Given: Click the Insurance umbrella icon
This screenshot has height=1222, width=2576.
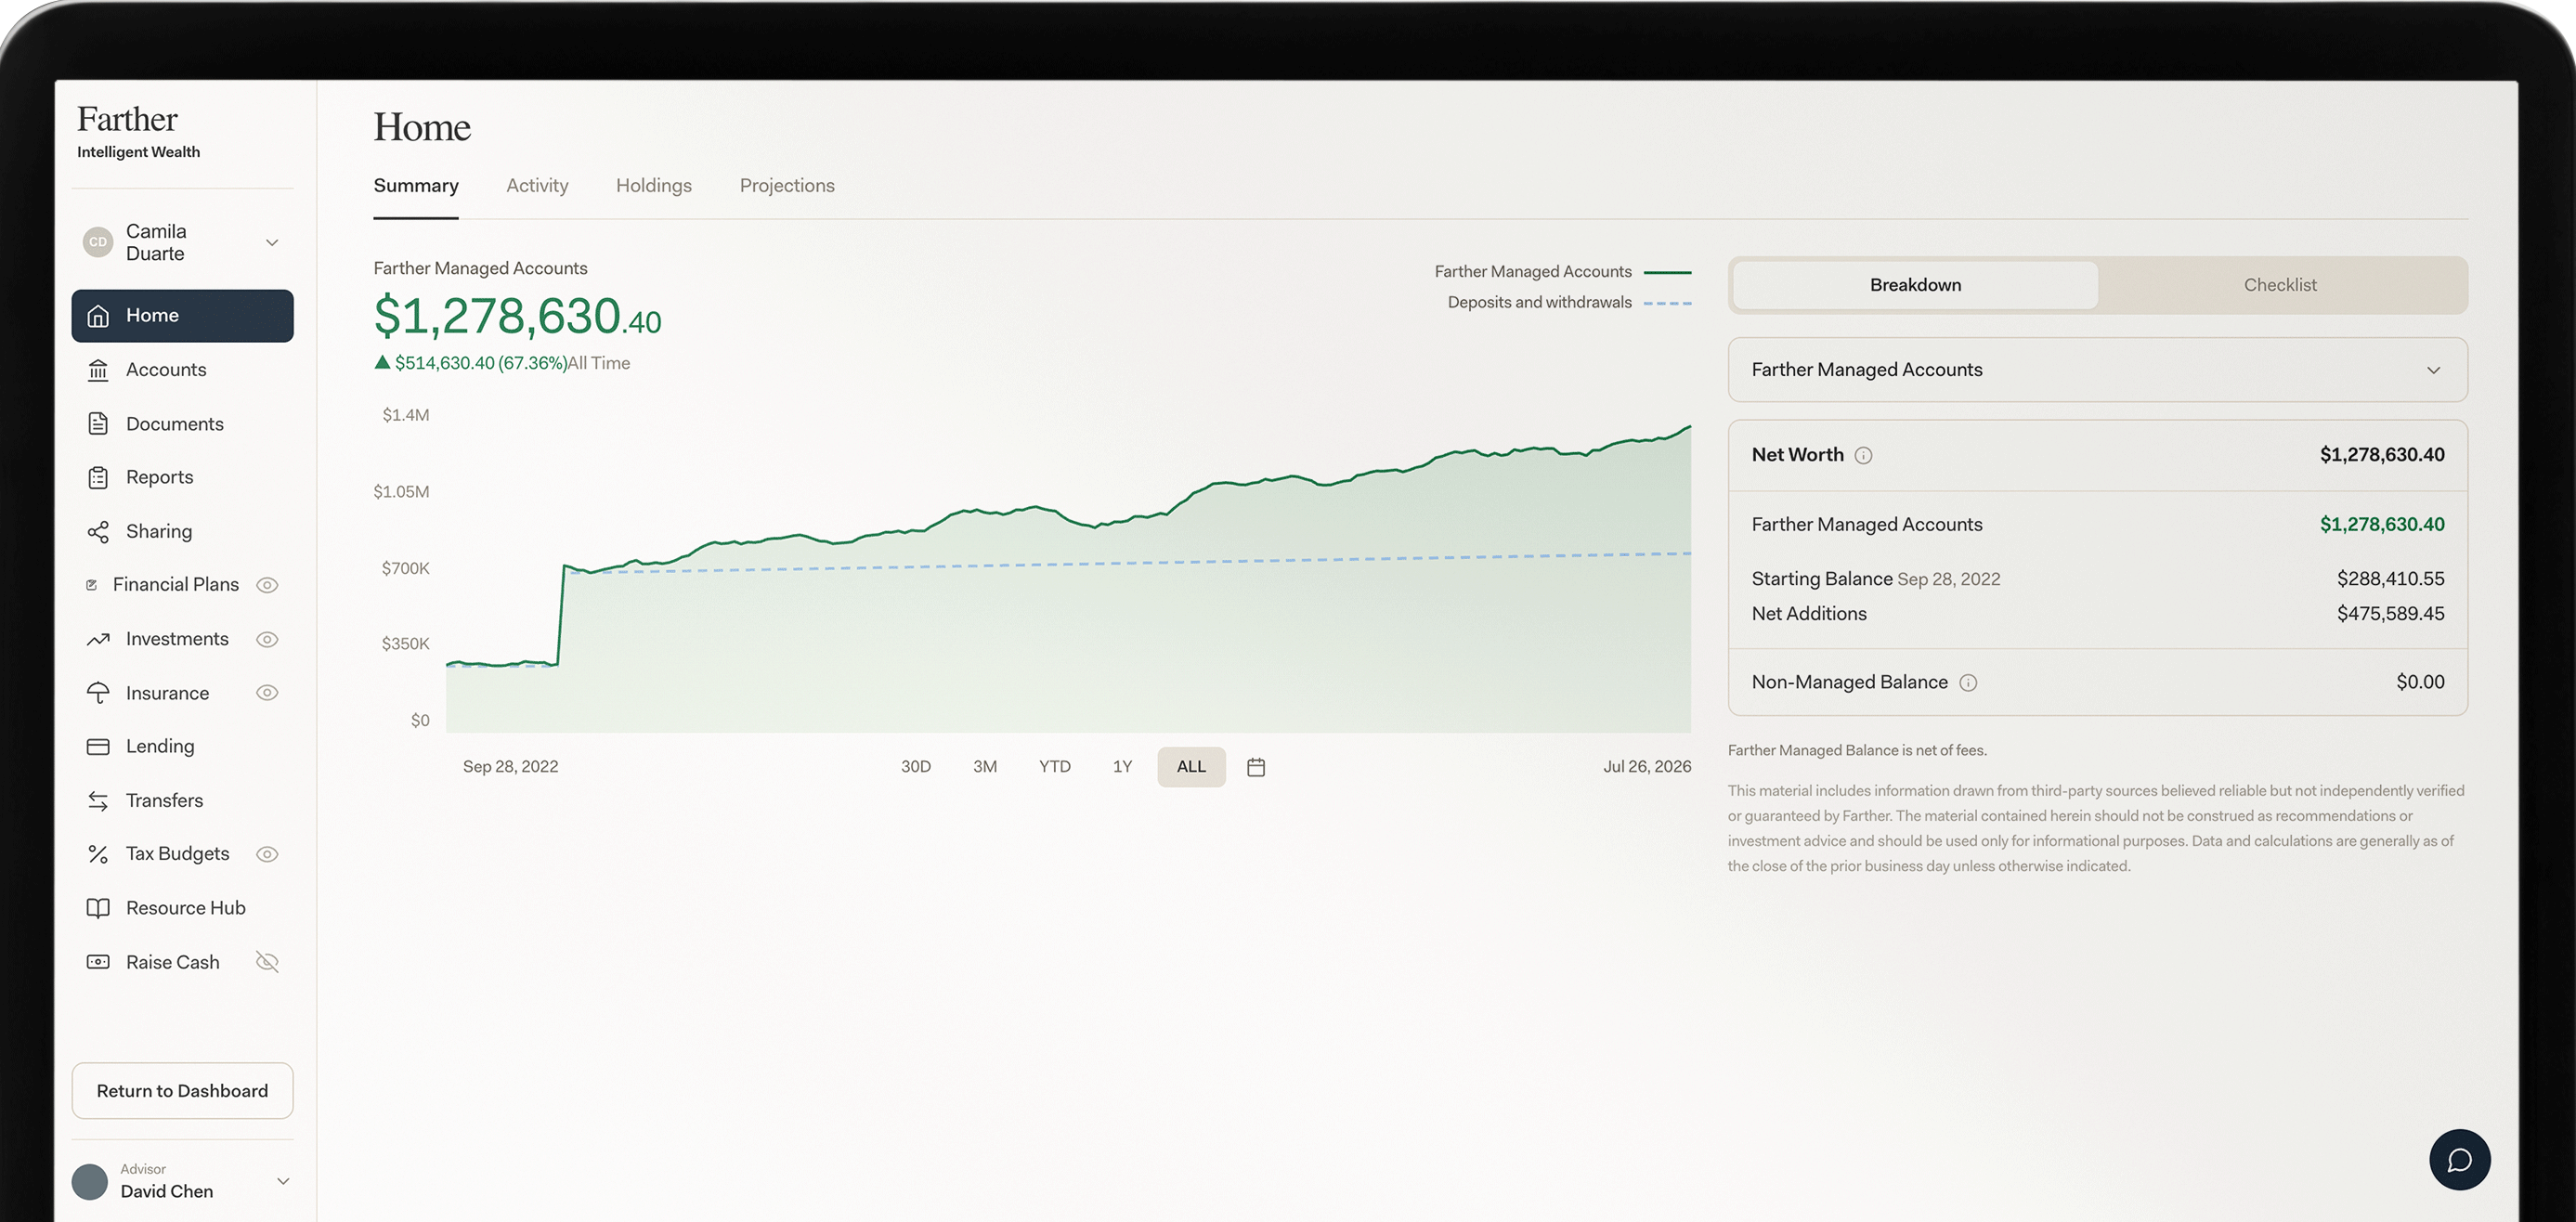Looking at the screenshot, I should click(98, 693).
